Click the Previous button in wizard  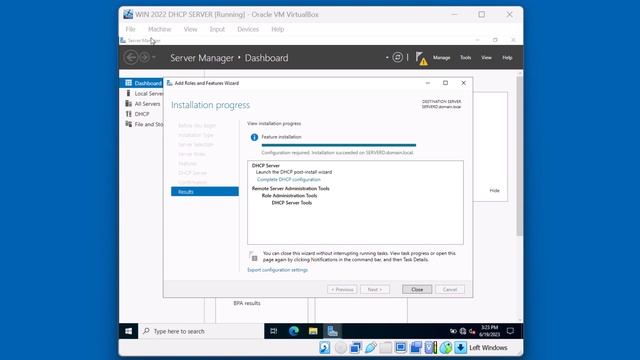(342, 289)
